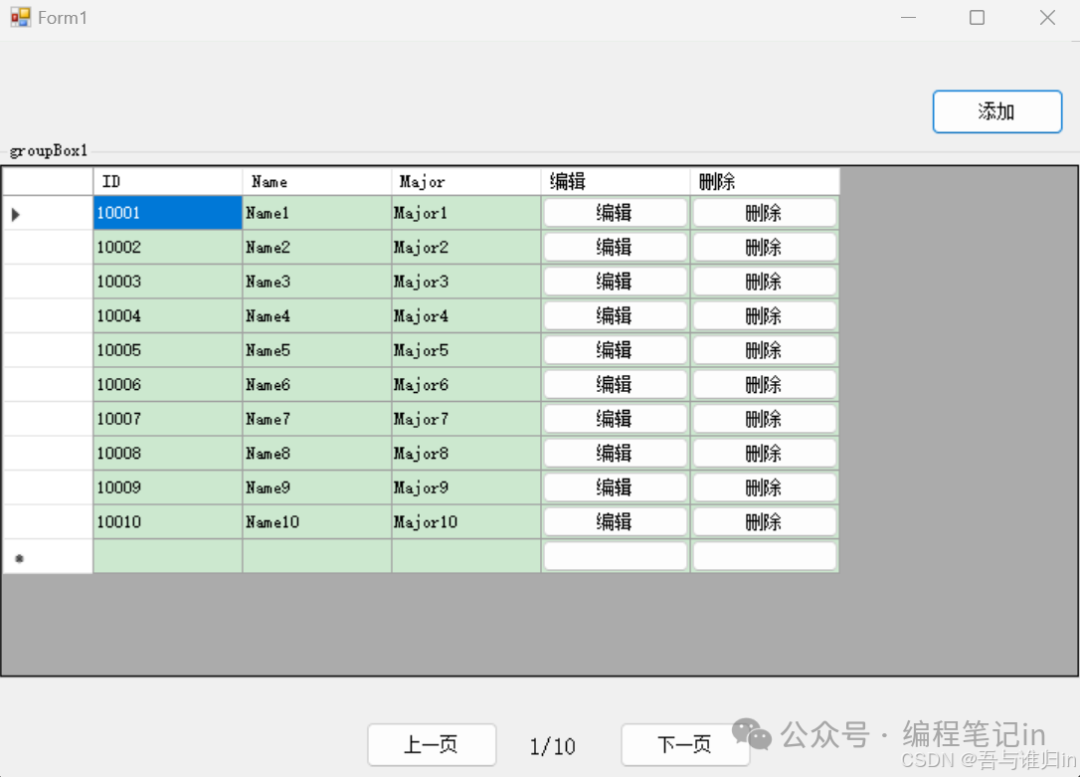This screenshot has width=1080, height=777.
Task: Click 编辑 button for row 10001
Action: coord(614,213)
